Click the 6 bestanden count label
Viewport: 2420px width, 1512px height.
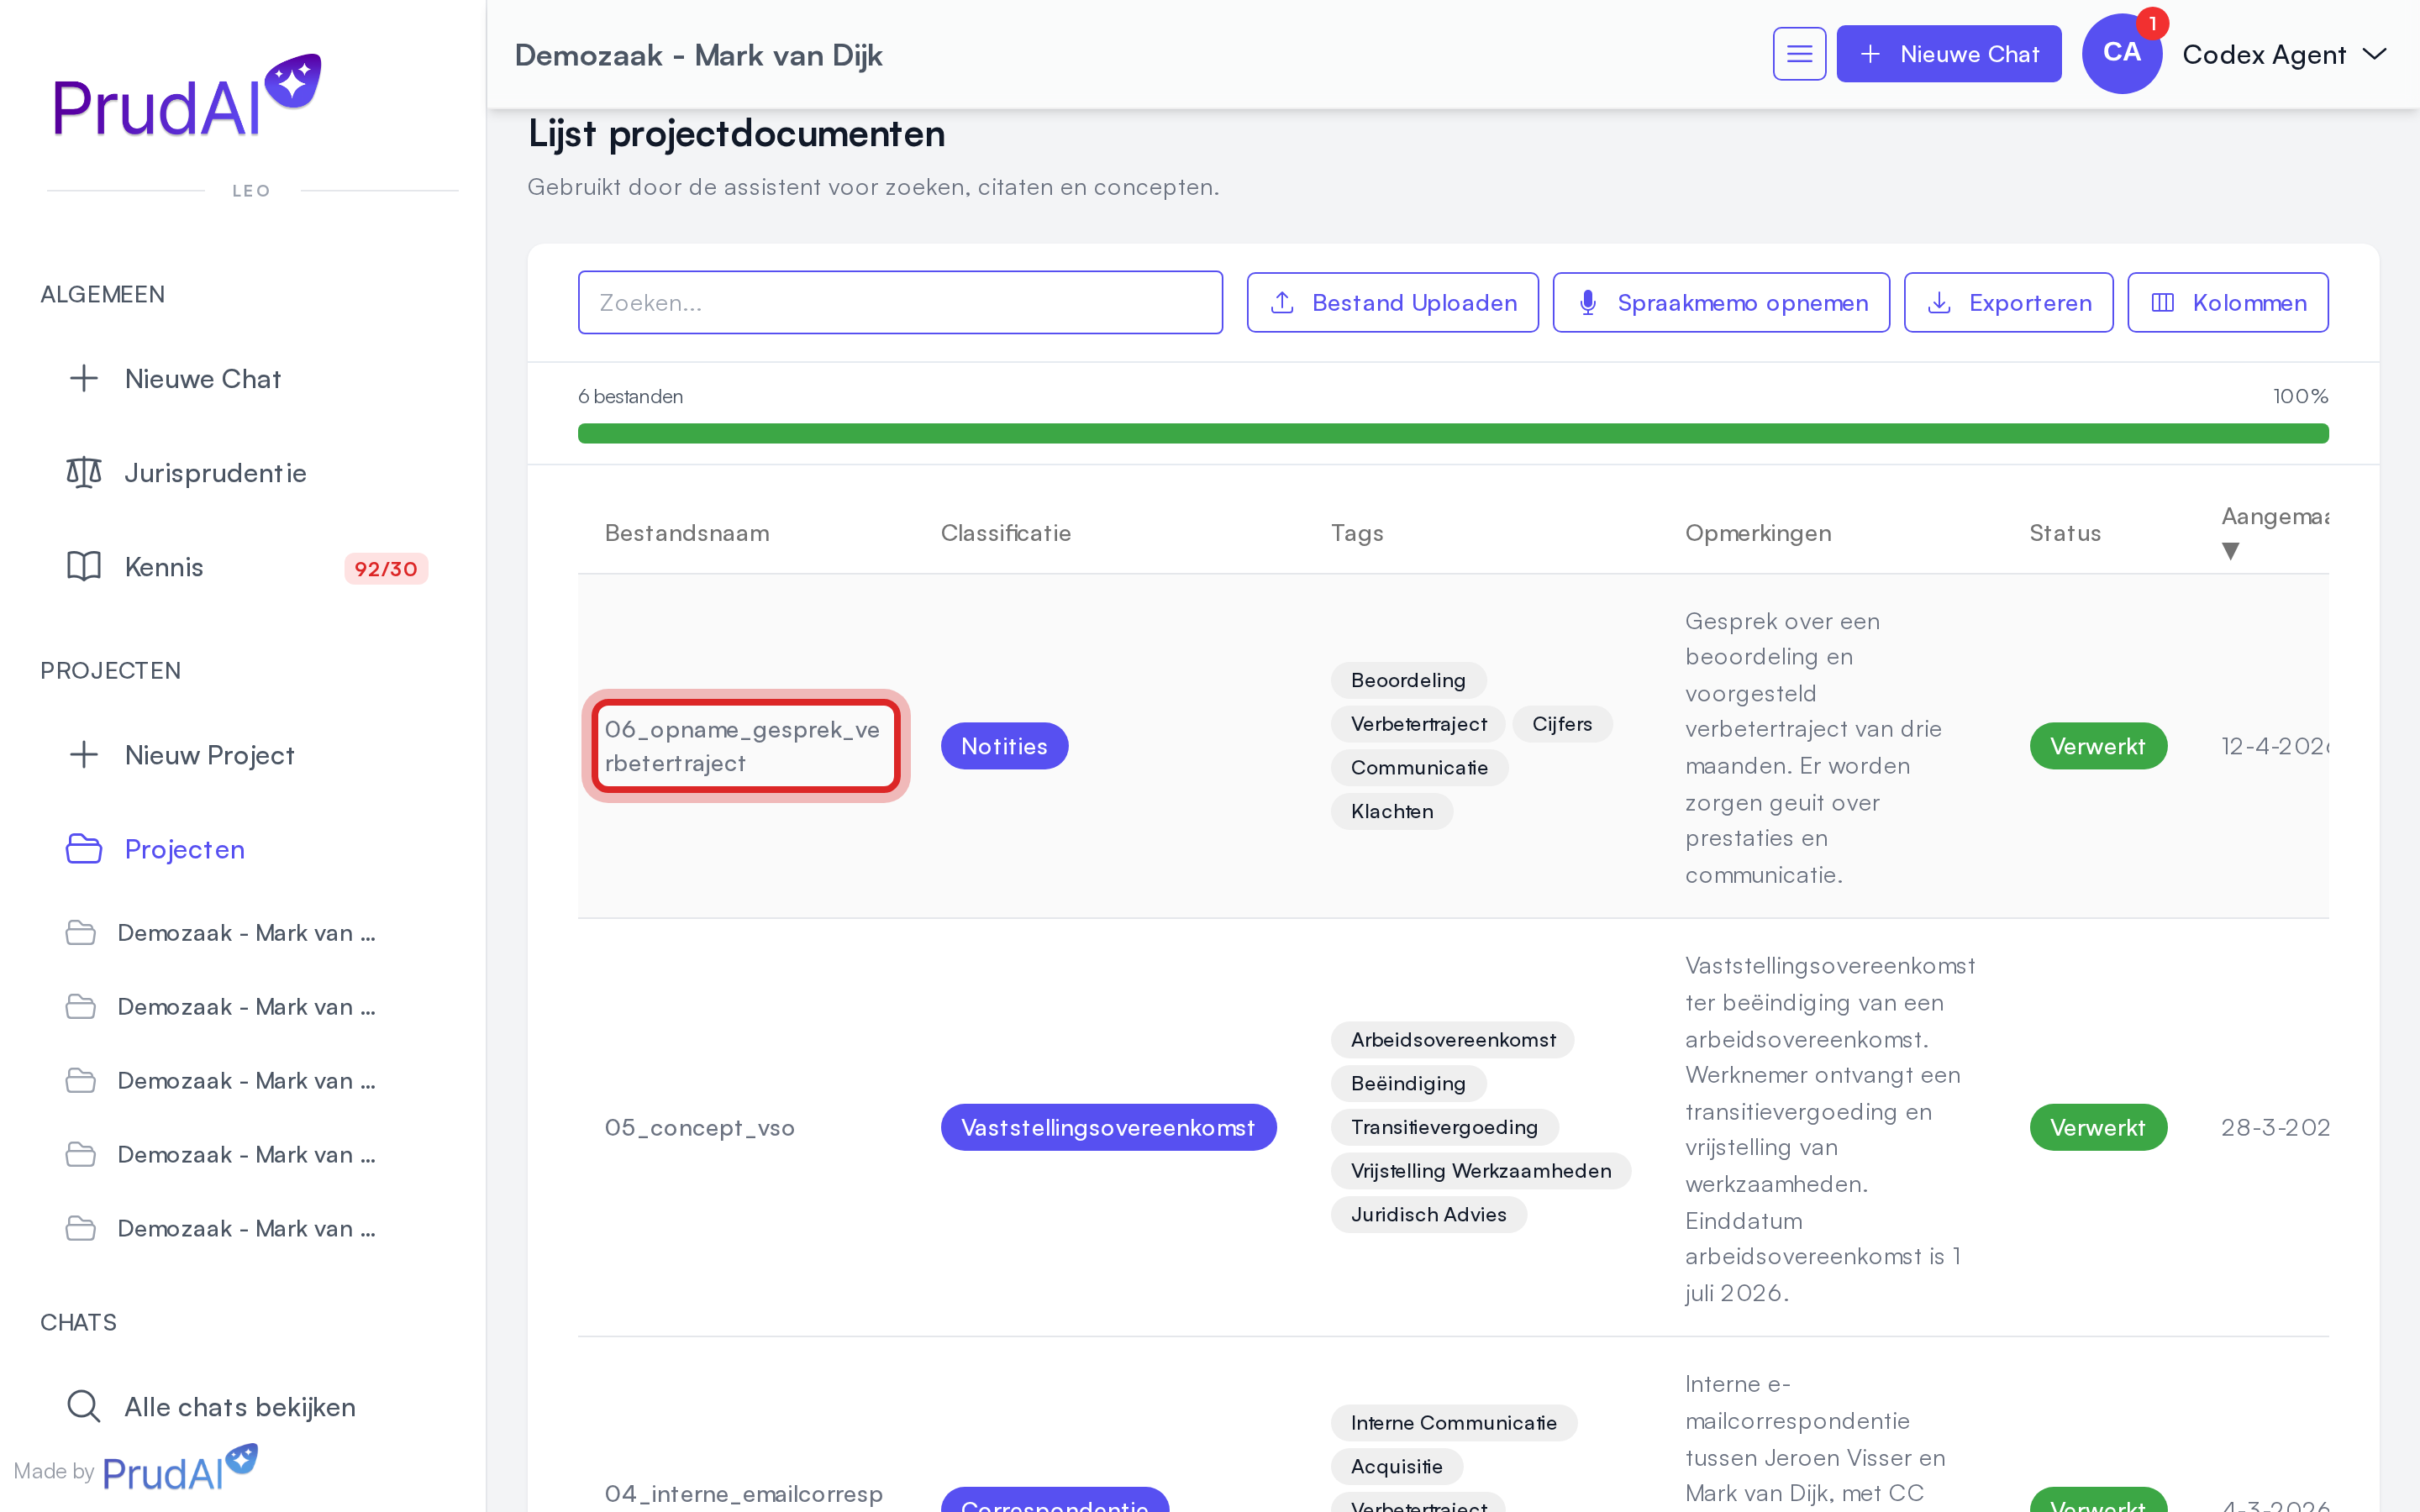tap(630, 396)
